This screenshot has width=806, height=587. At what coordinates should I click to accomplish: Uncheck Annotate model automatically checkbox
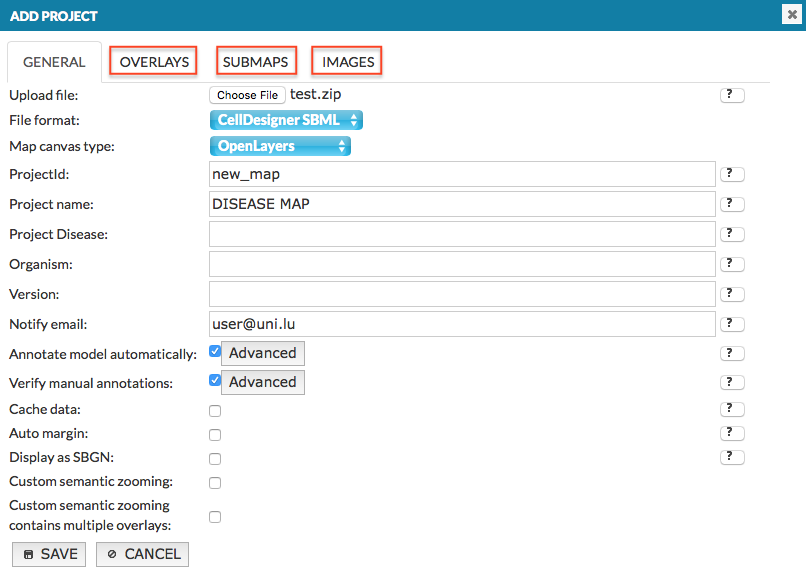(x=215, y=352)
